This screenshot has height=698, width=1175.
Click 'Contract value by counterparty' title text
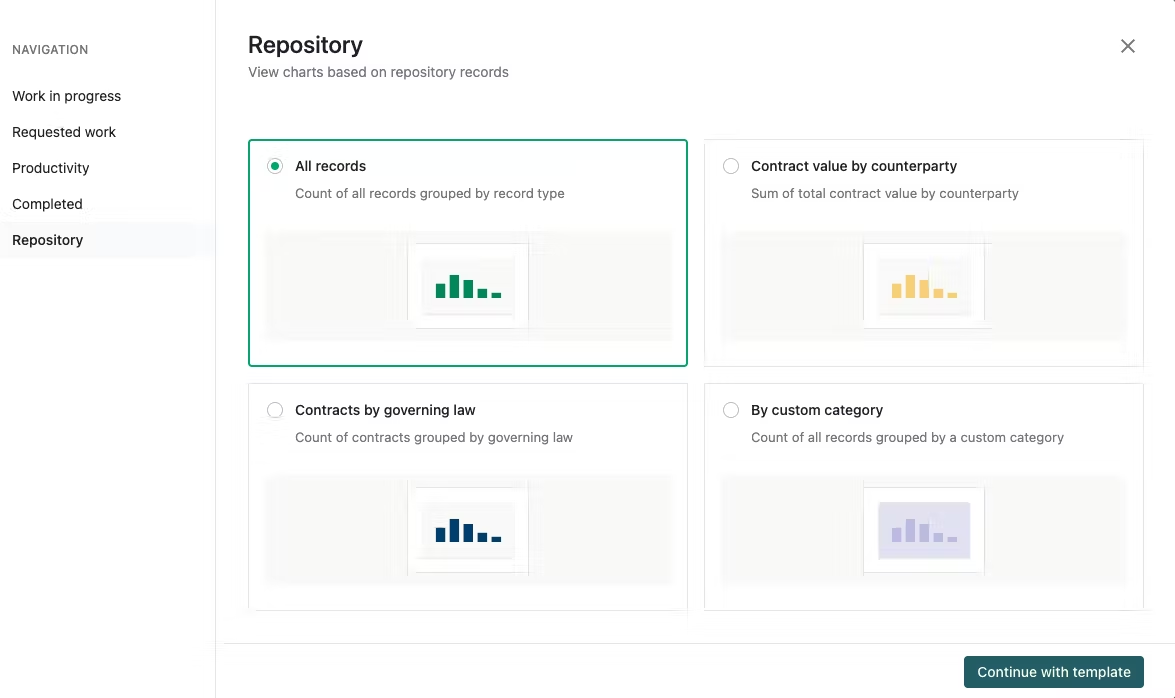[x=854, y=166]
